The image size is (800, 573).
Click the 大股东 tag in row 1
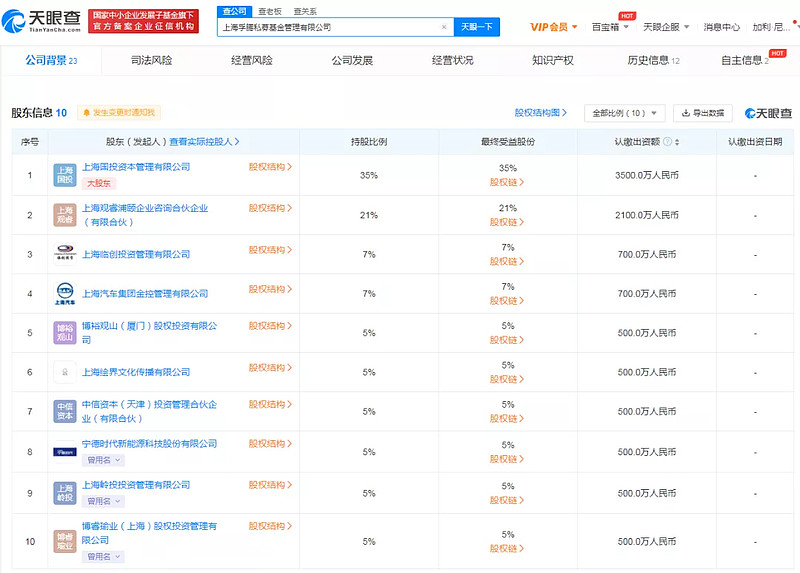pos(98,183)
